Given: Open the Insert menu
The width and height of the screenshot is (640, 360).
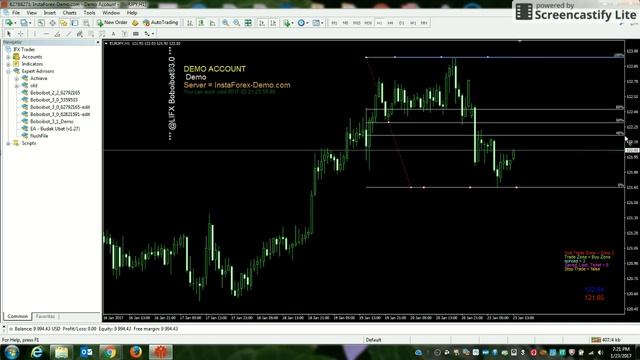Looking at the screenshot, I should point(49,13).
